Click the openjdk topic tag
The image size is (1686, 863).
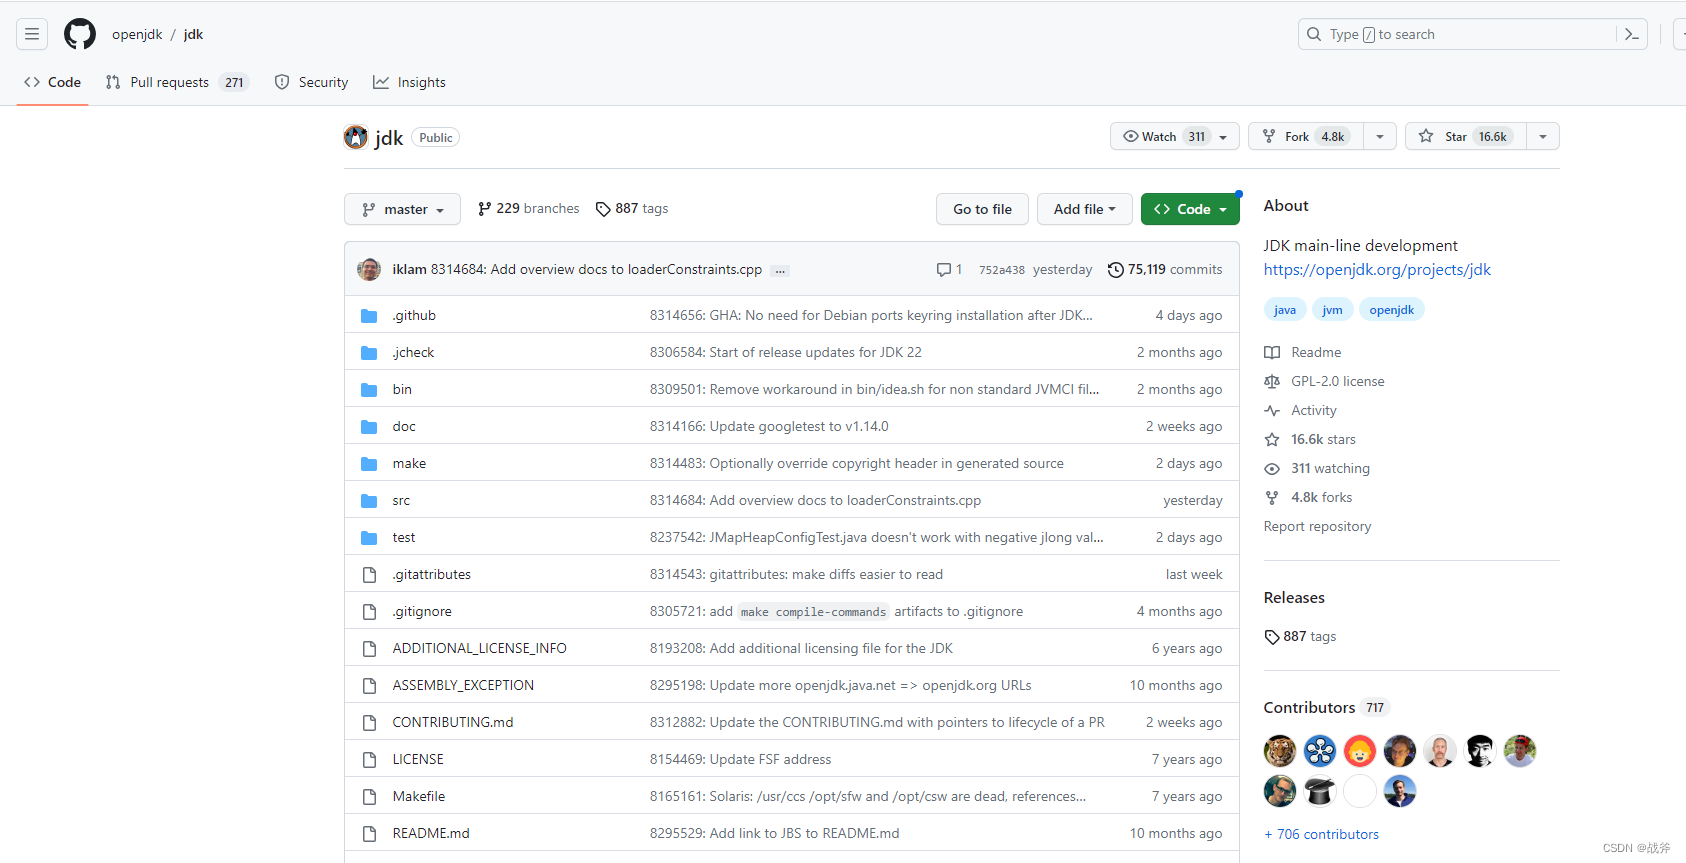tap(1391, 310)
